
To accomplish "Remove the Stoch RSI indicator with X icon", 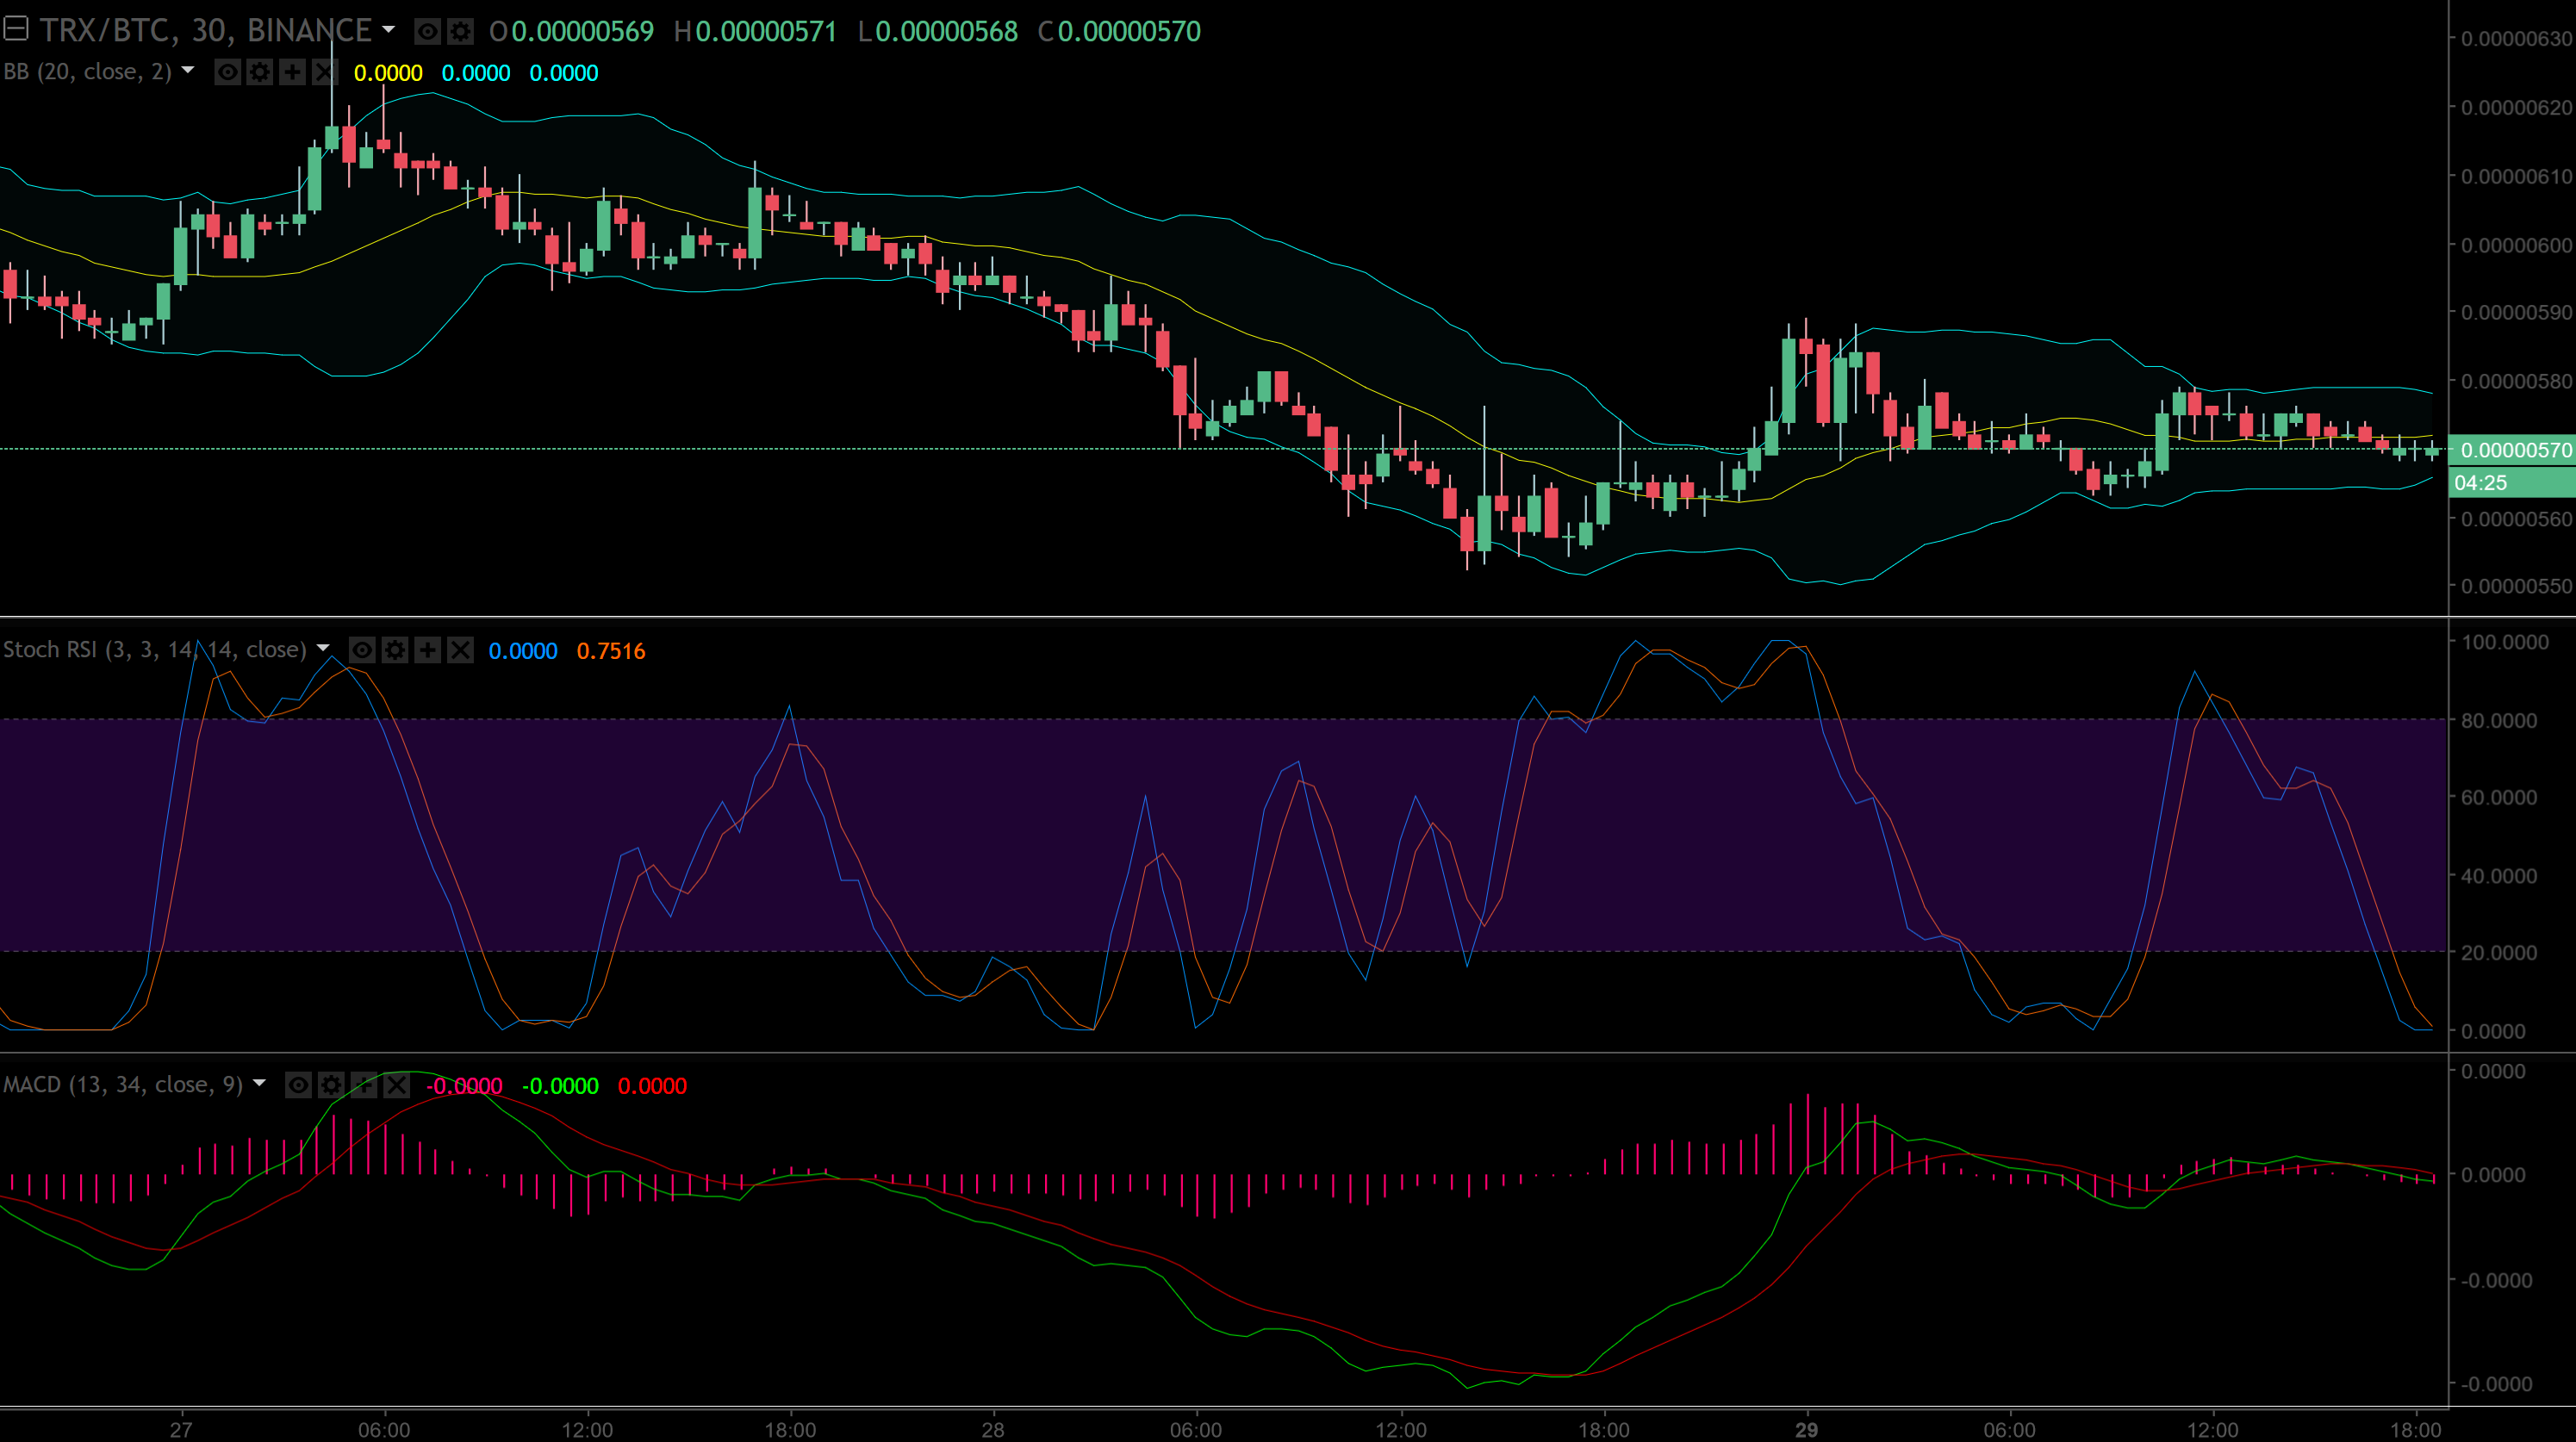I will 460,650.
